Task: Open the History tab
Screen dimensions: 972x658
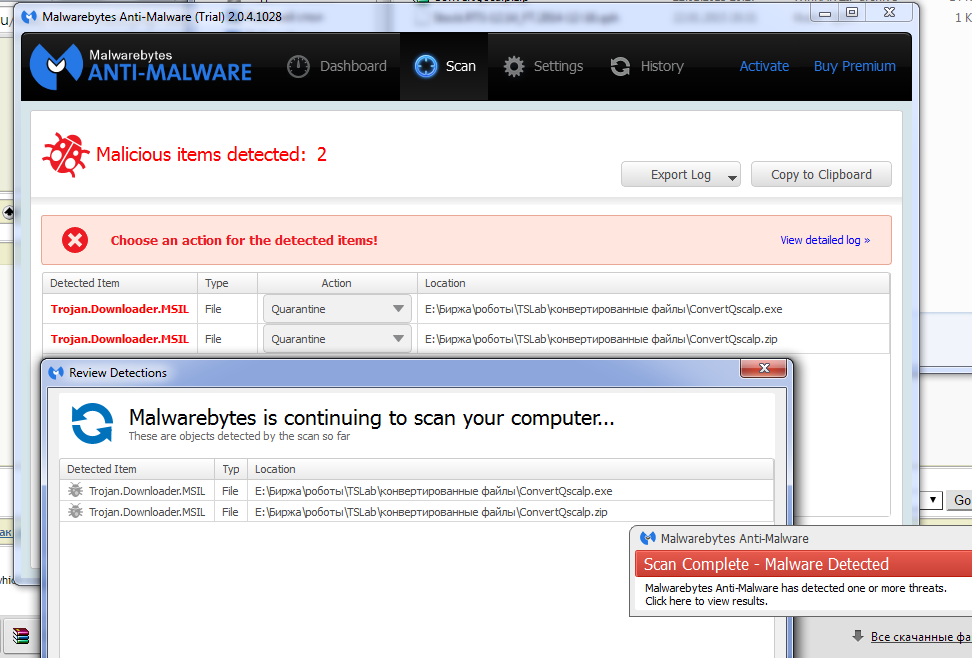Action: (x=647, y=66)
